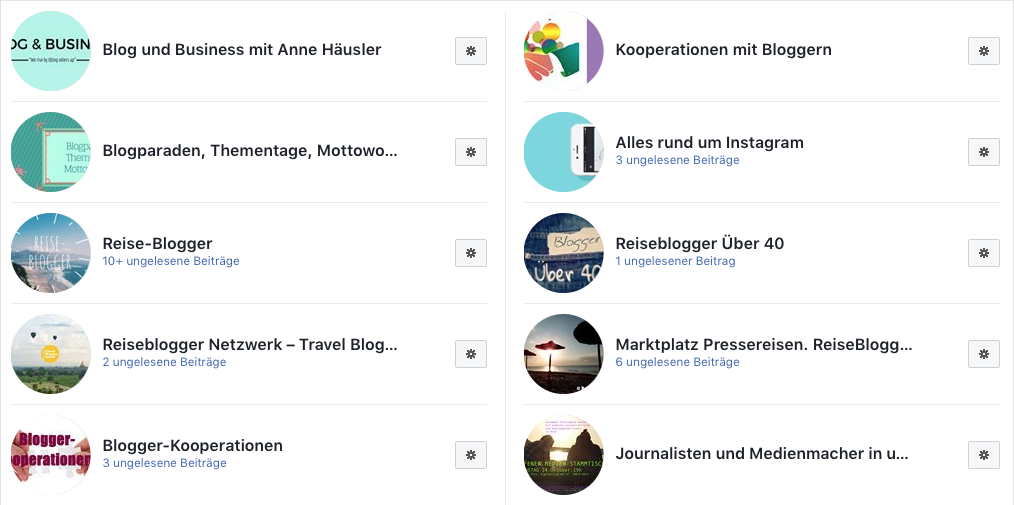Open gear options for Marktplatz Pressereisen group

coord(984,354)
